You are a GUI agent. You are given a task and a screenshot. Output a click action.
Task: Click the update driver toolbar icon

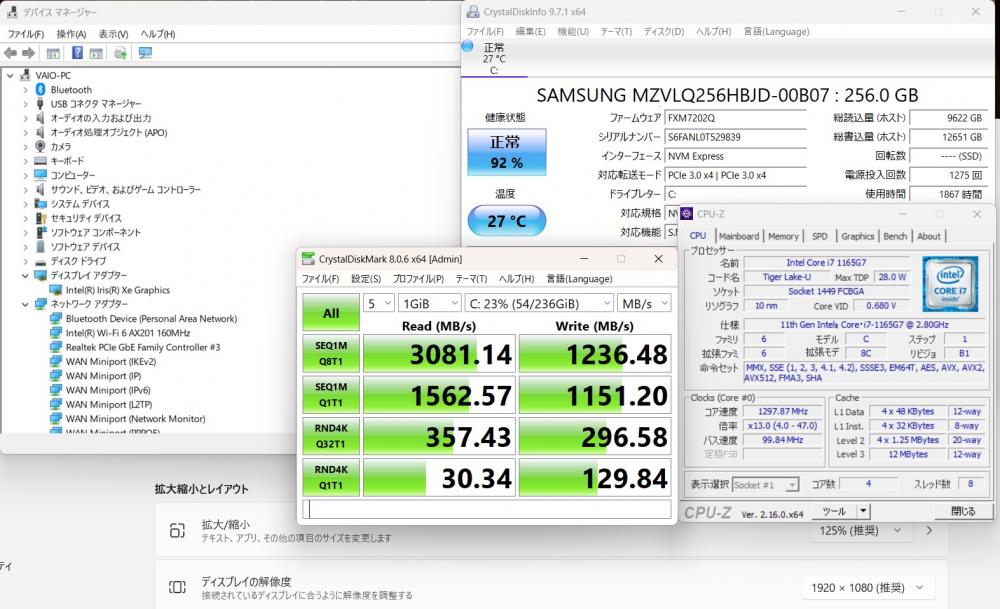point(120,53)
